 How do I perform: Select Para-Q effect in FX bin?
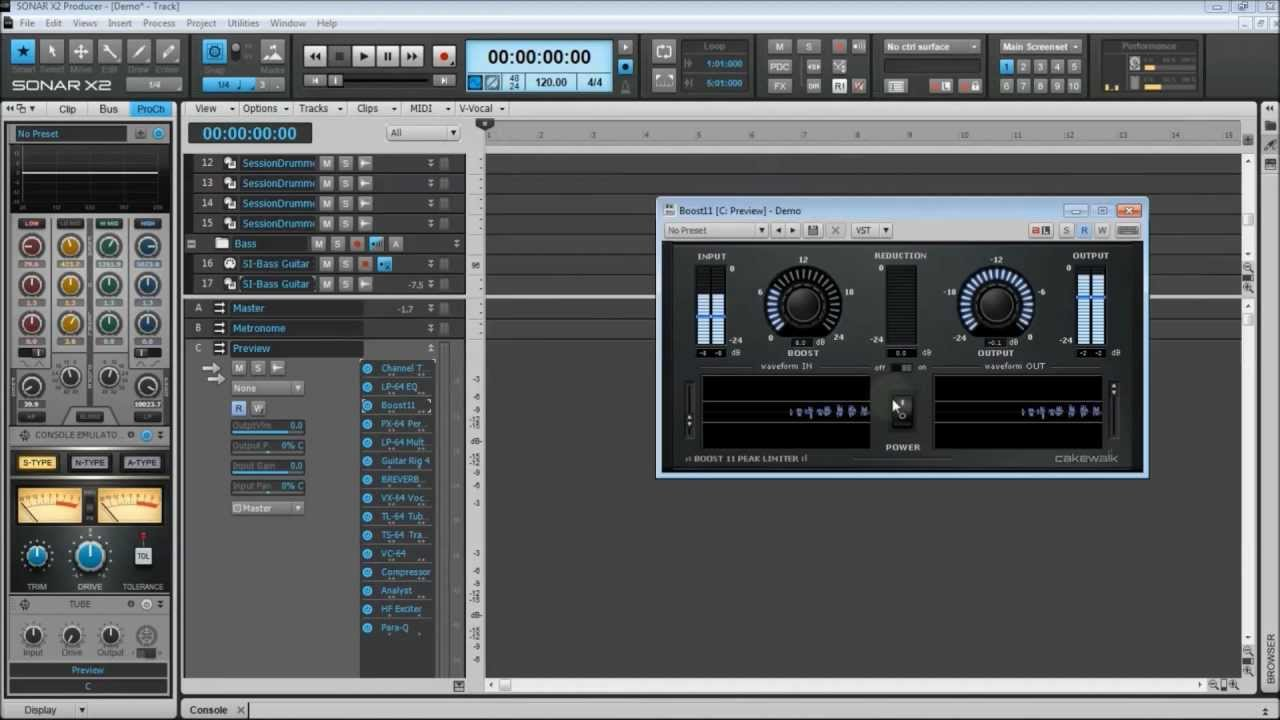pyautogui.click(x=395, y=628)
